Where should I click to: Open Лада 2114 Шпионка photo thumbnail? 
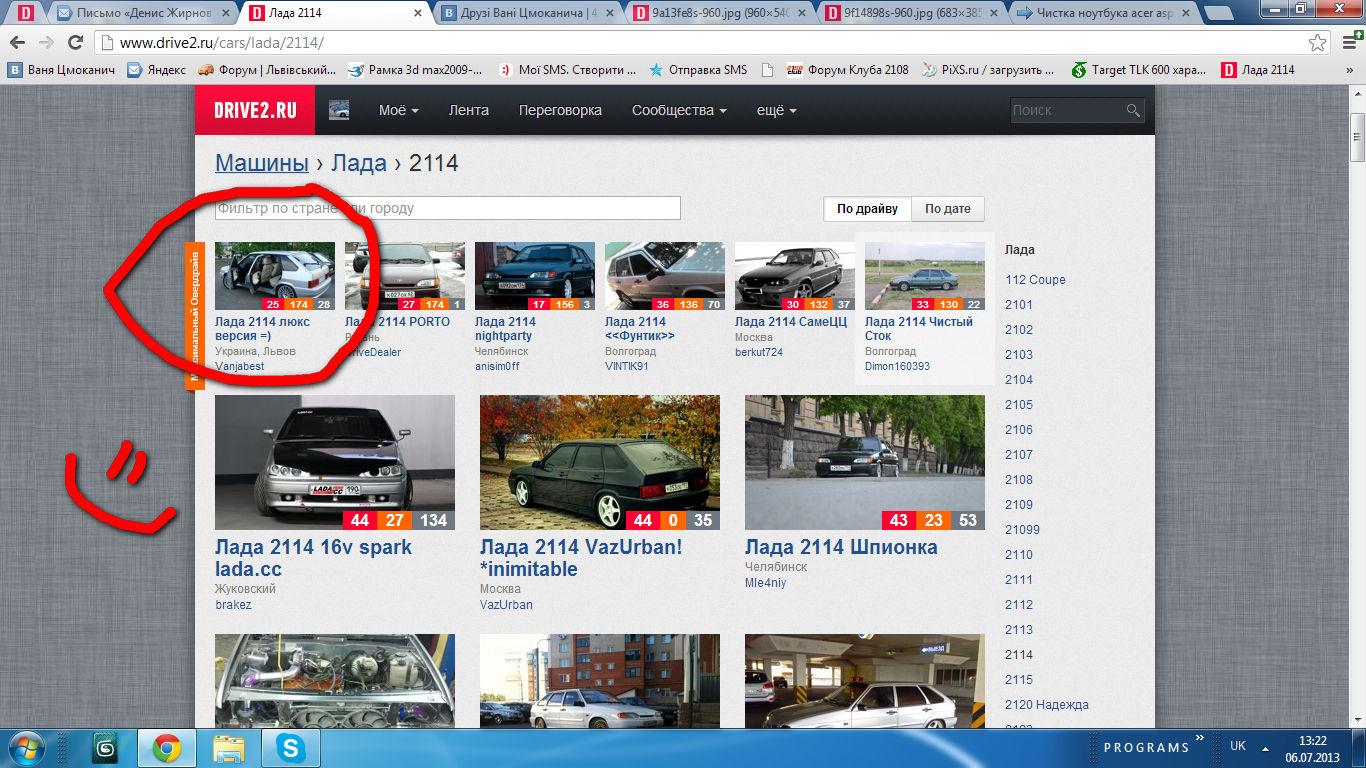click(x=865, y=462)
